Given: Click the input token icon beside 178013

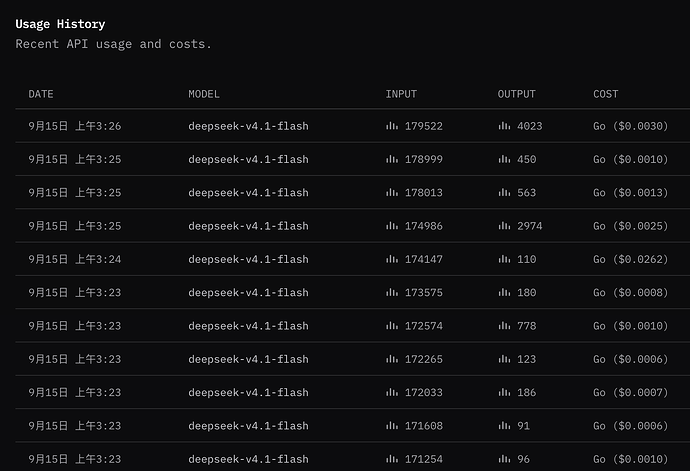Looking at the screenshot, I should [392, 192].
